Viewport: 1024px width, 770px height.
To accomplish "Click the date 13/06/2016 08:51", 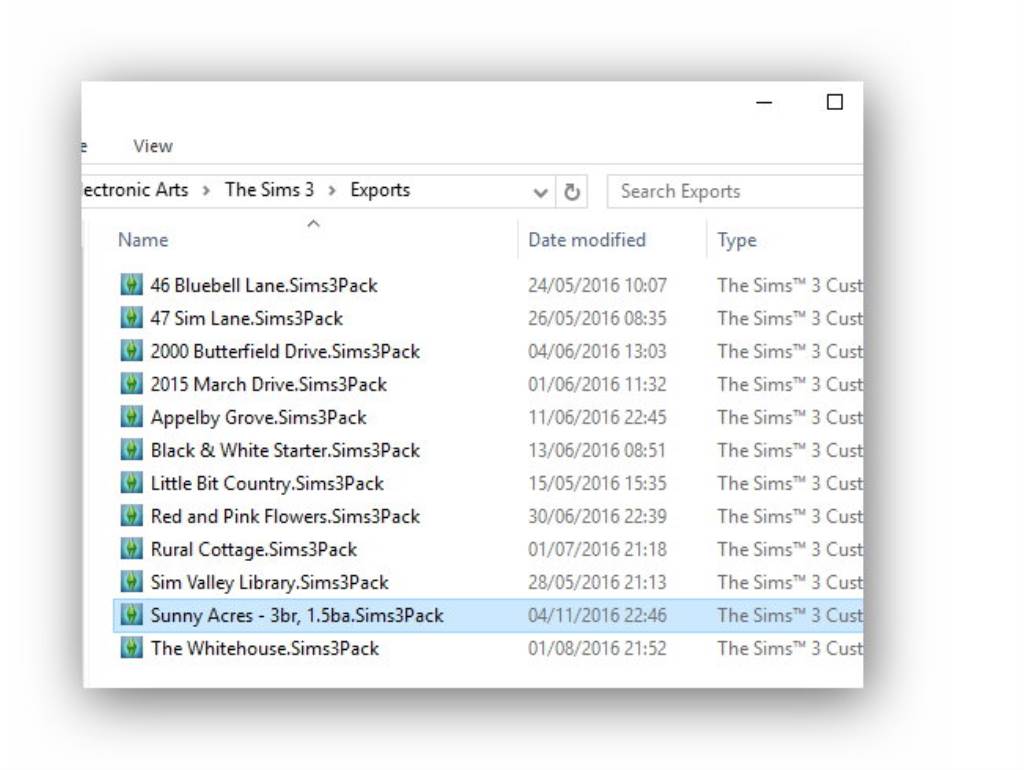I will pyautogui.click(x=597, y=450).
